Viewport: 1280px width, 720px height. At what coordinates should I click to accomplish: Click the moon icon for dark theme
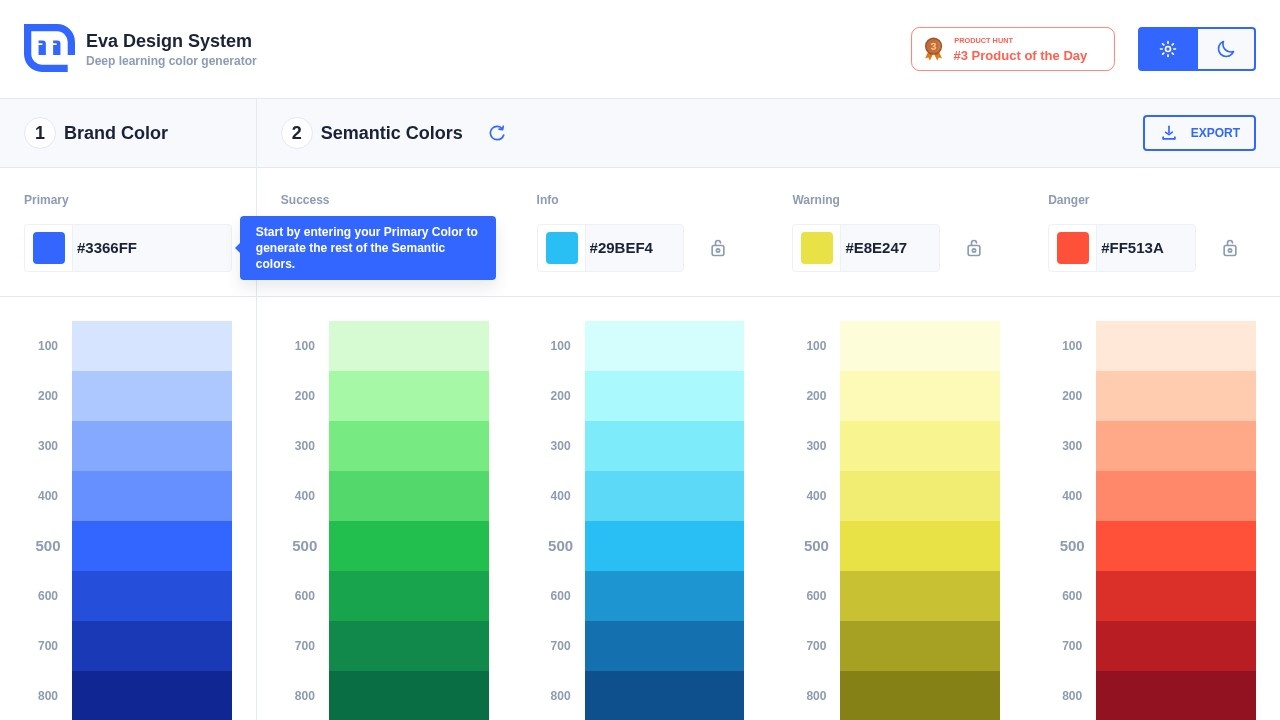click(x=1226, y=48)
